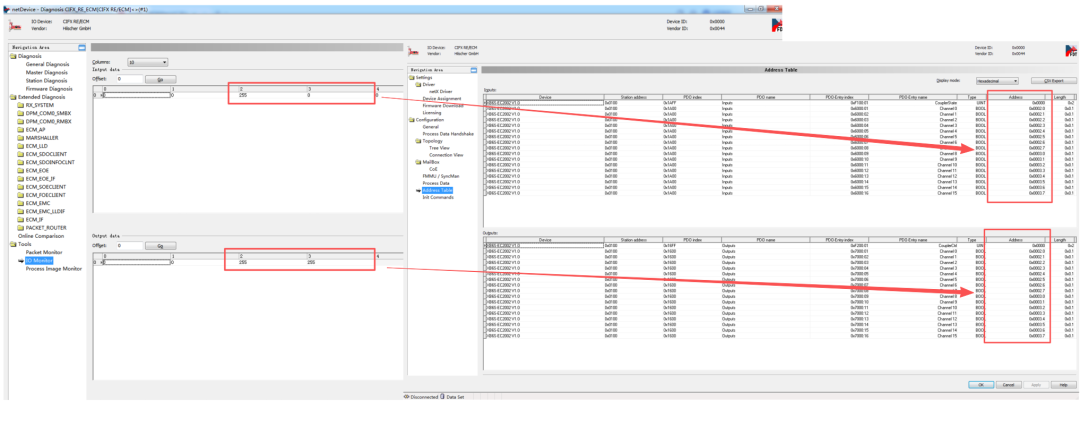Click the Topology folder icon

click(x=418, y=141)
